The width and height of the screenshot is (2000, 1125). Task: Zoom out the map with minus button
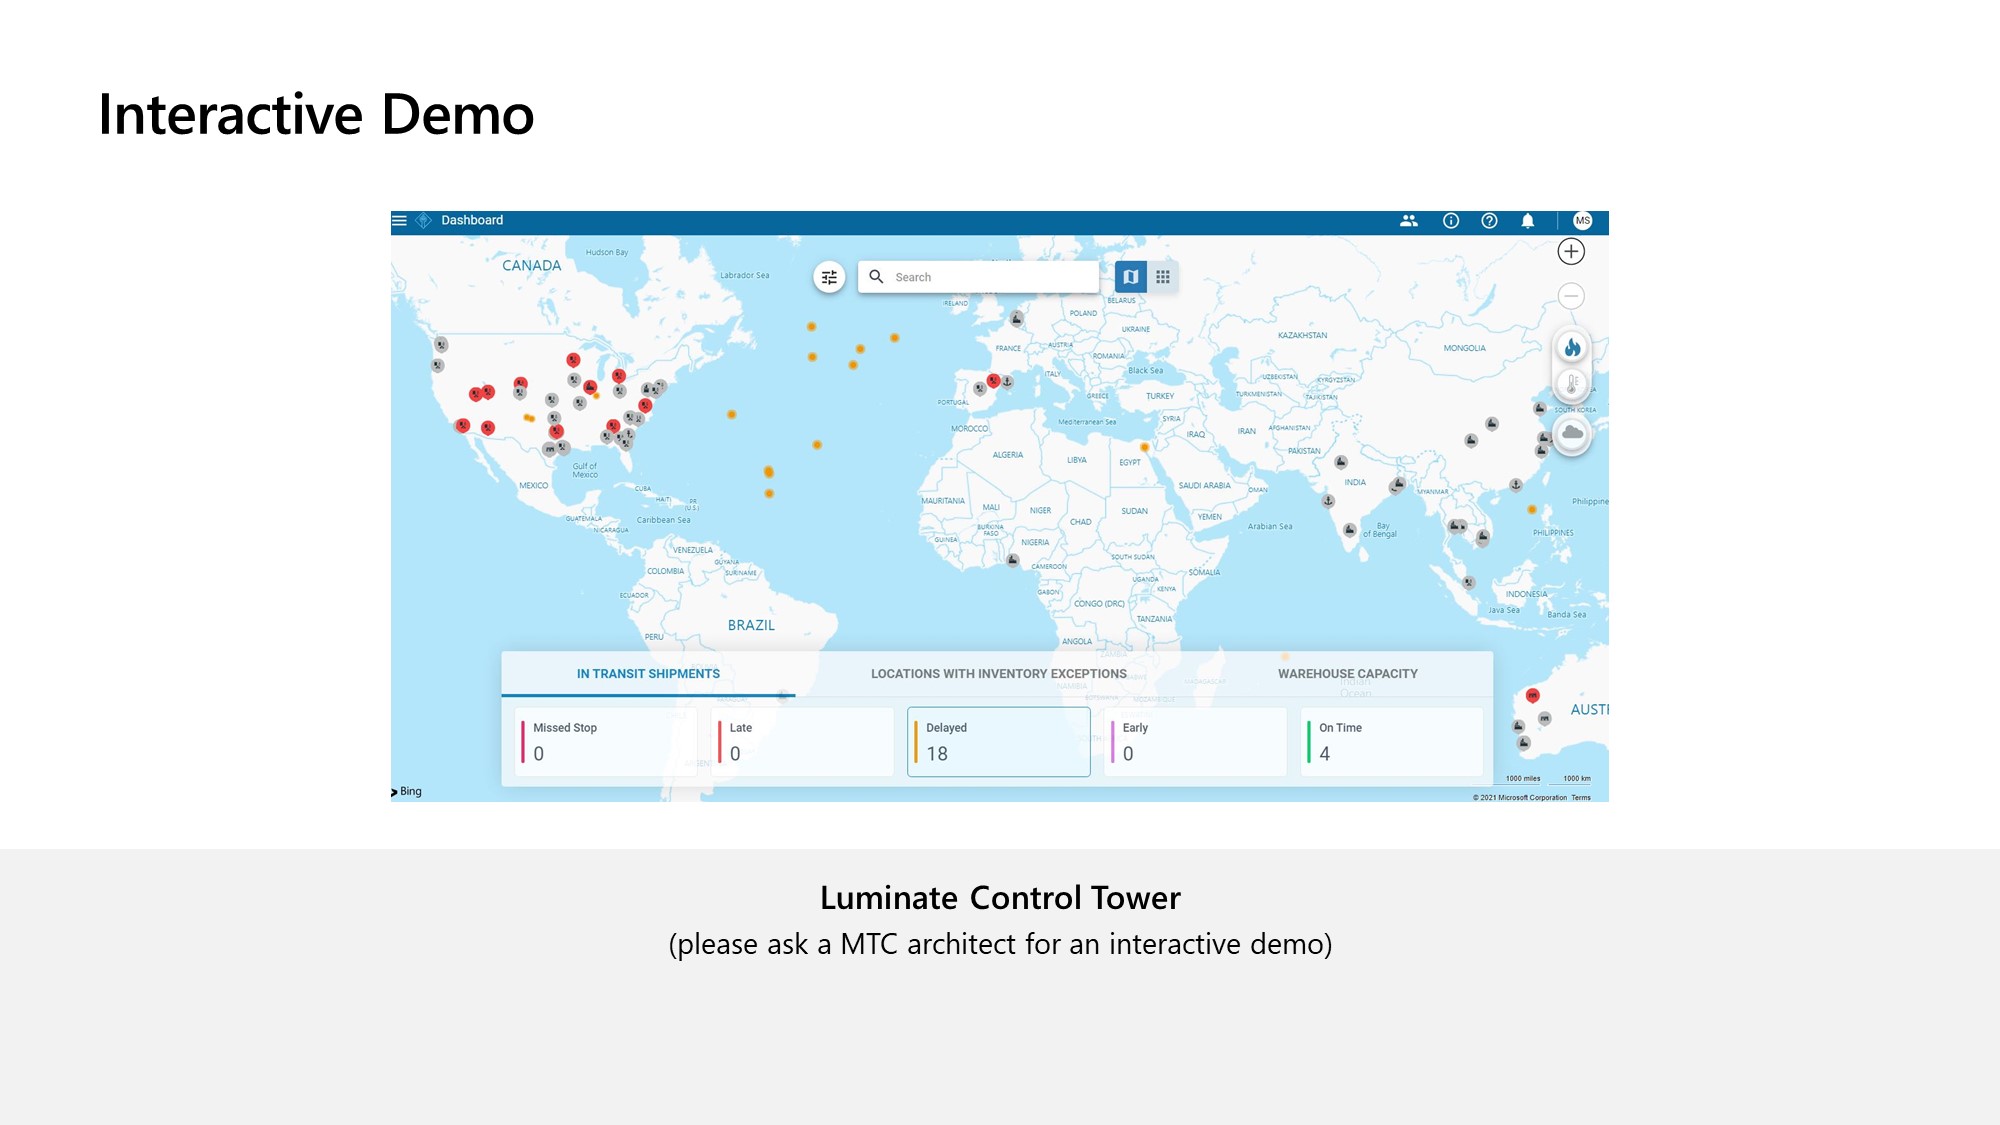tap(1571, 296)
